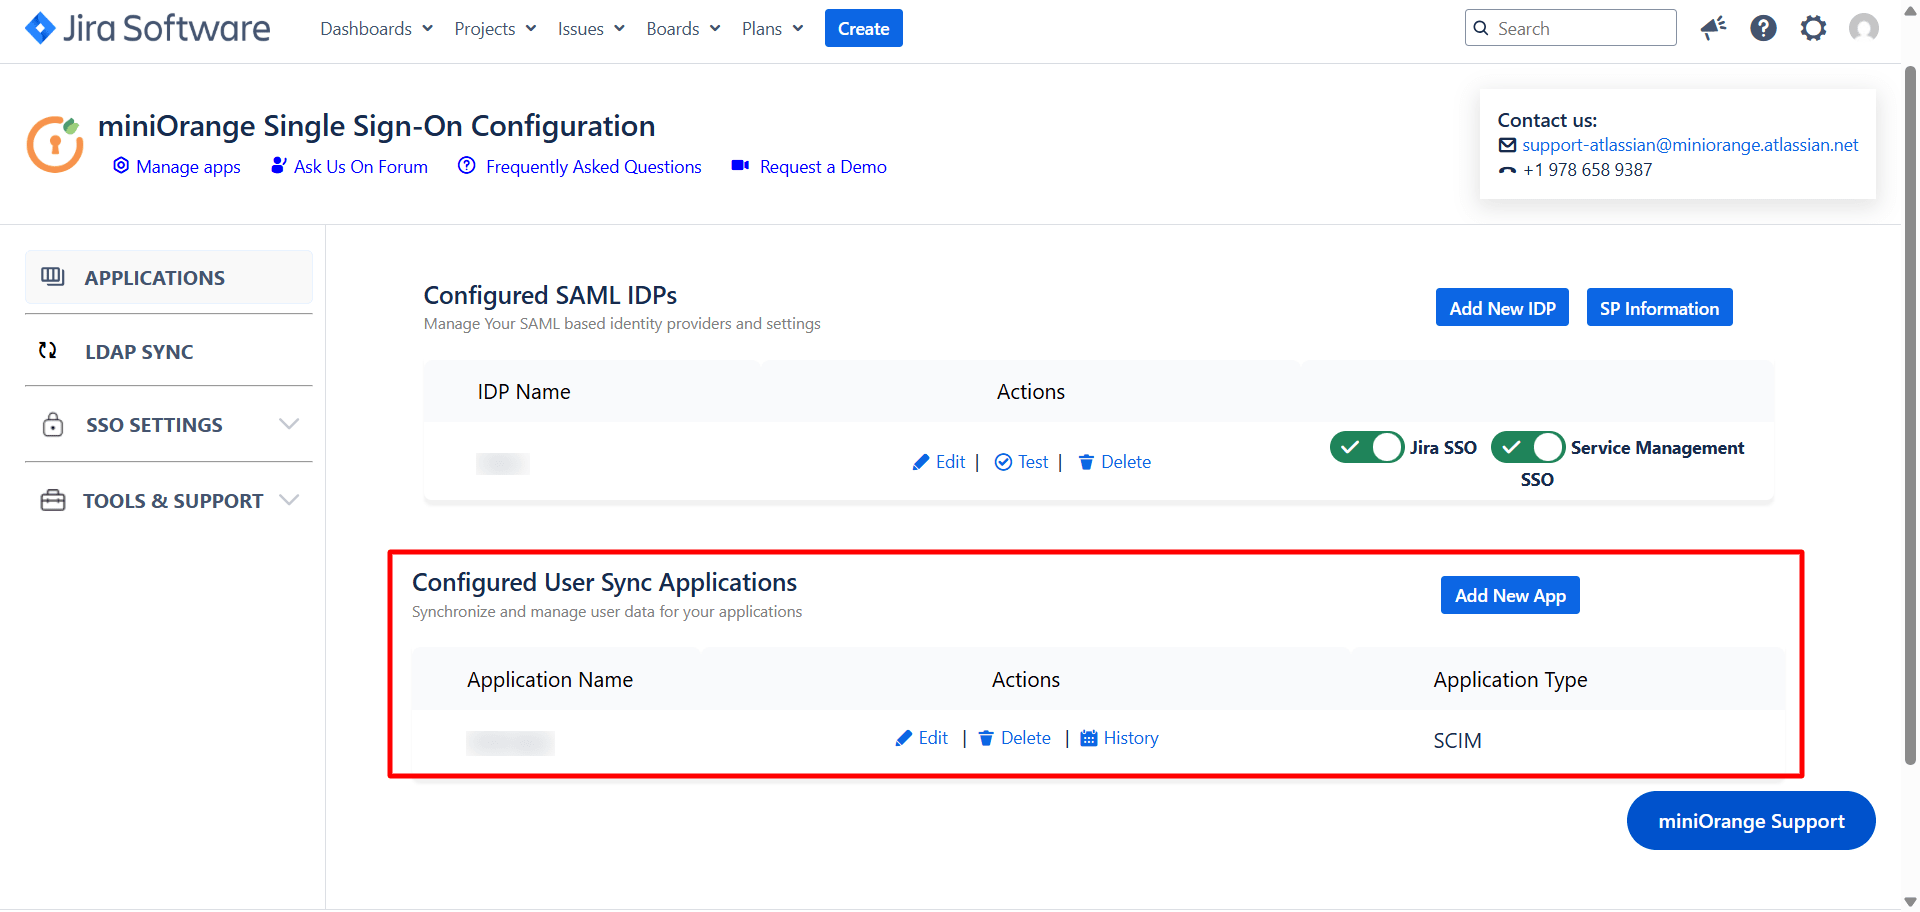Viewport: 1920px width, 912px height.
Task: Open the Frequently Asked Questions link
Action: (x=593, y=167)
